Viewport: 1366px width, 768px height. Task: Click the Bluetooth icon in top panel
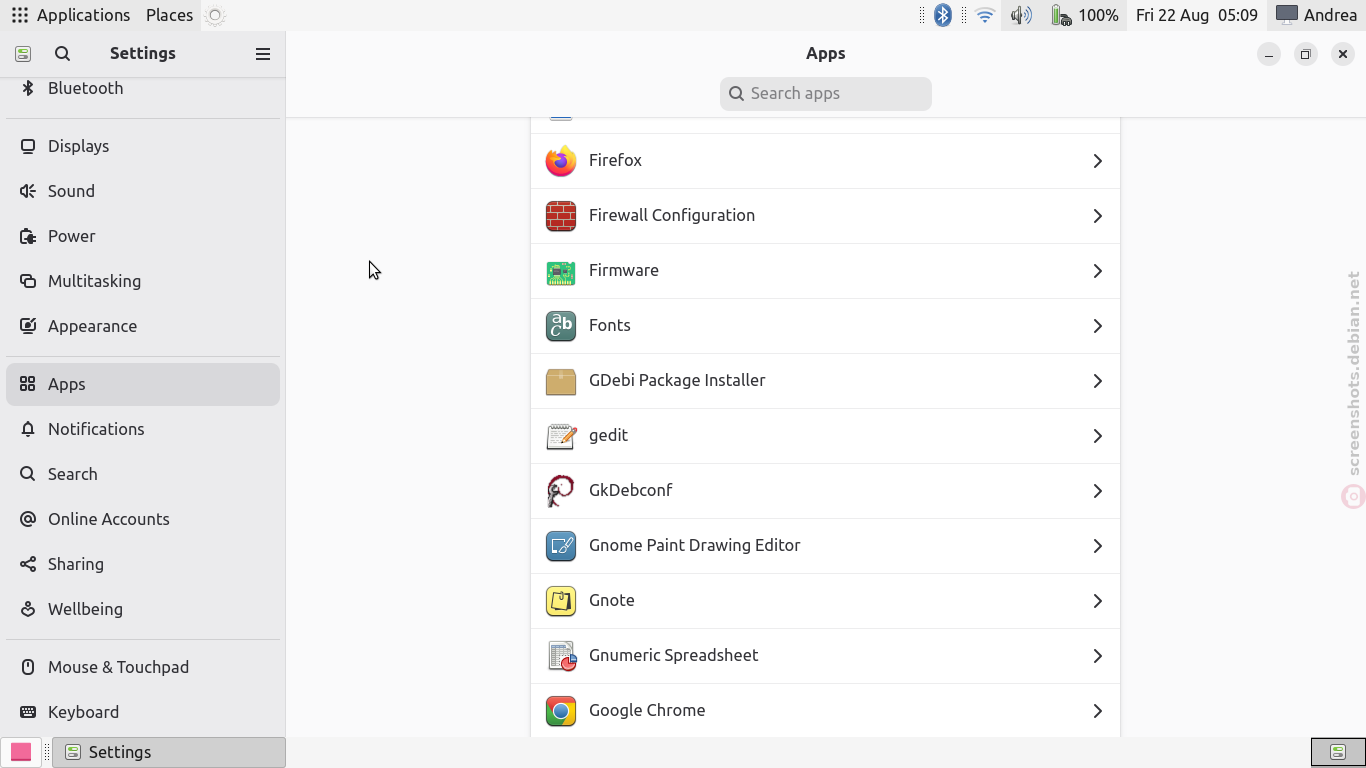click(x=943, y=15)
